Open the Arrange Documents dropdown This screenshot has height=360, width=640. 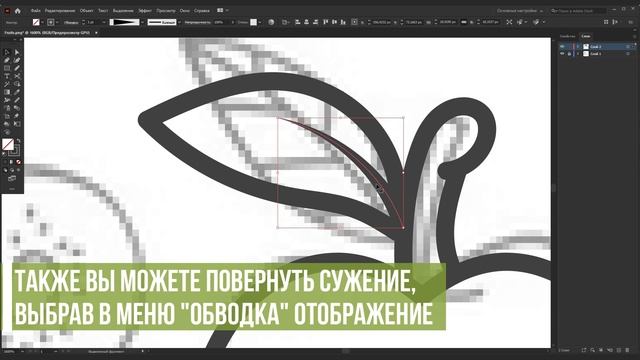click(222, 11)
